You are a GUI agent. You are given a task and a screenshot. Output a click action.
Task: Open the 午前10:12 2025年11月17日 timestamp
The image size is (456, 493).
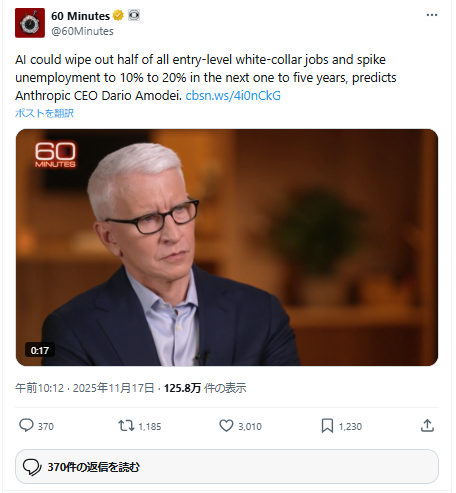(85, 388)
